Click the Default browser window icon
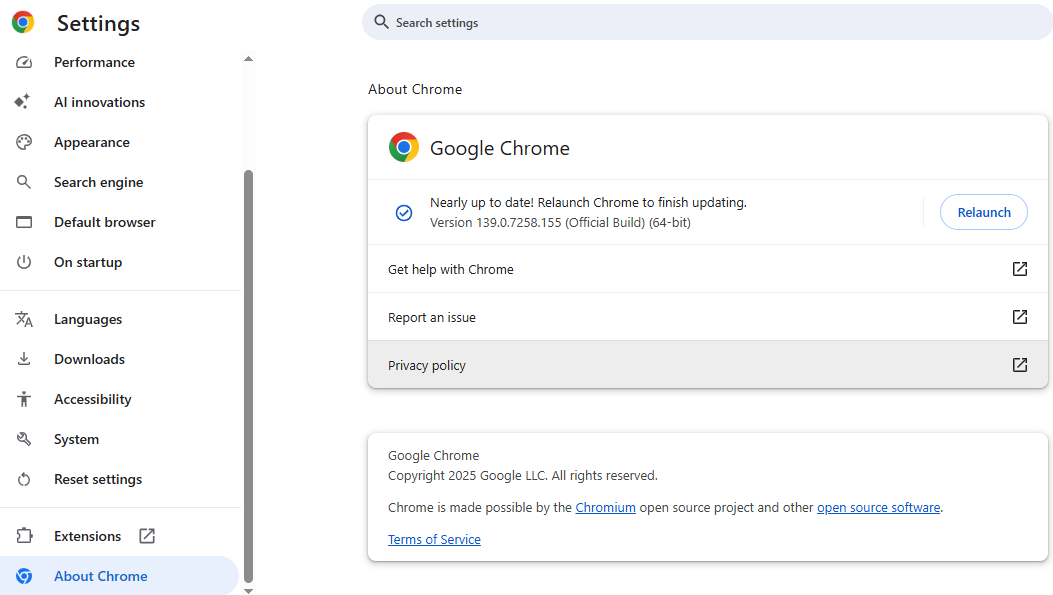1053x595 pixels. [25, 221]
